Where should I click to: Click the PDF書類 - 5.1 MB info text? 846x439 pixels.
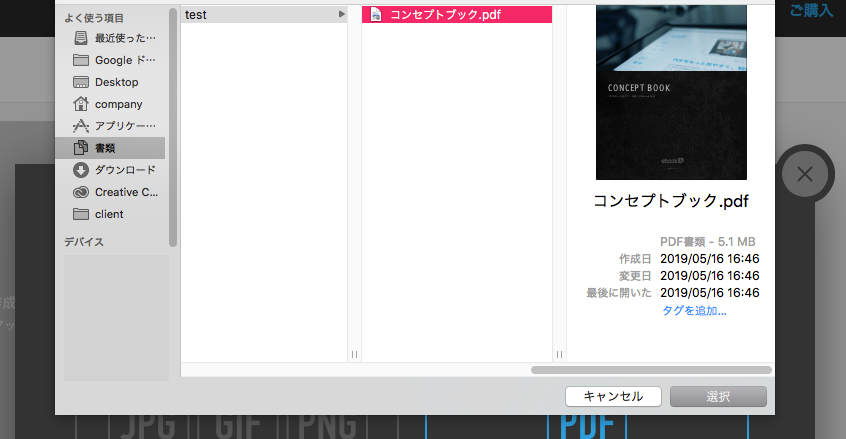(x=707, y=242)
